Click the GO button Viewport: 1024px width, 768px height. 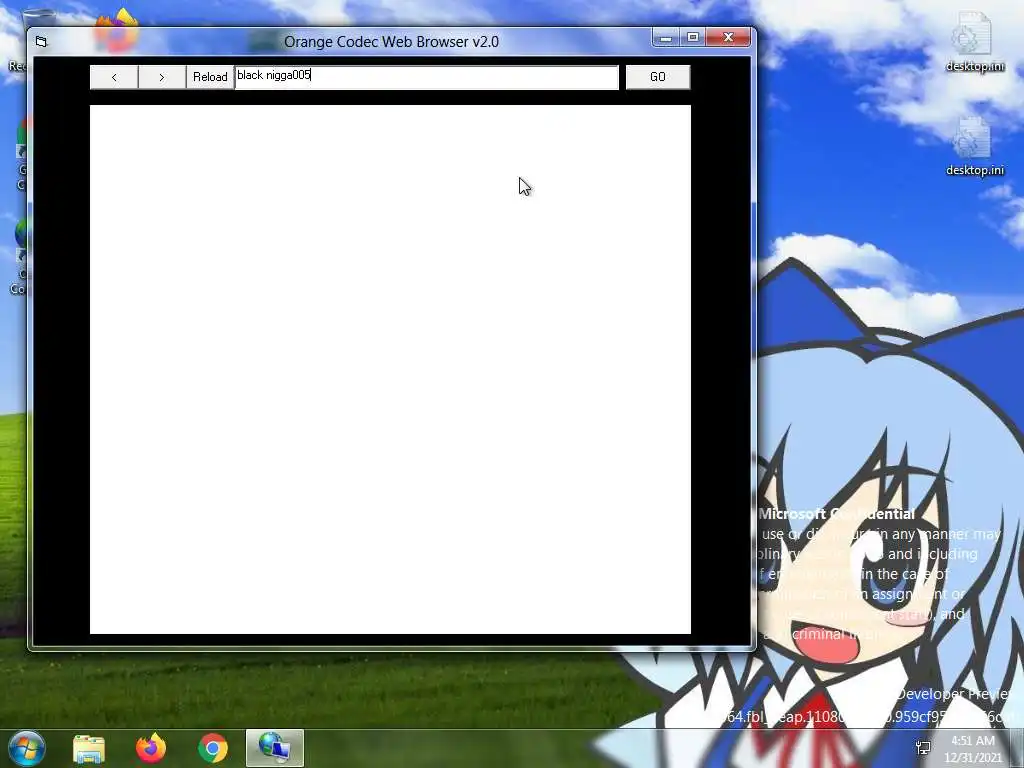pyautogui.click(x=658, y=77)
